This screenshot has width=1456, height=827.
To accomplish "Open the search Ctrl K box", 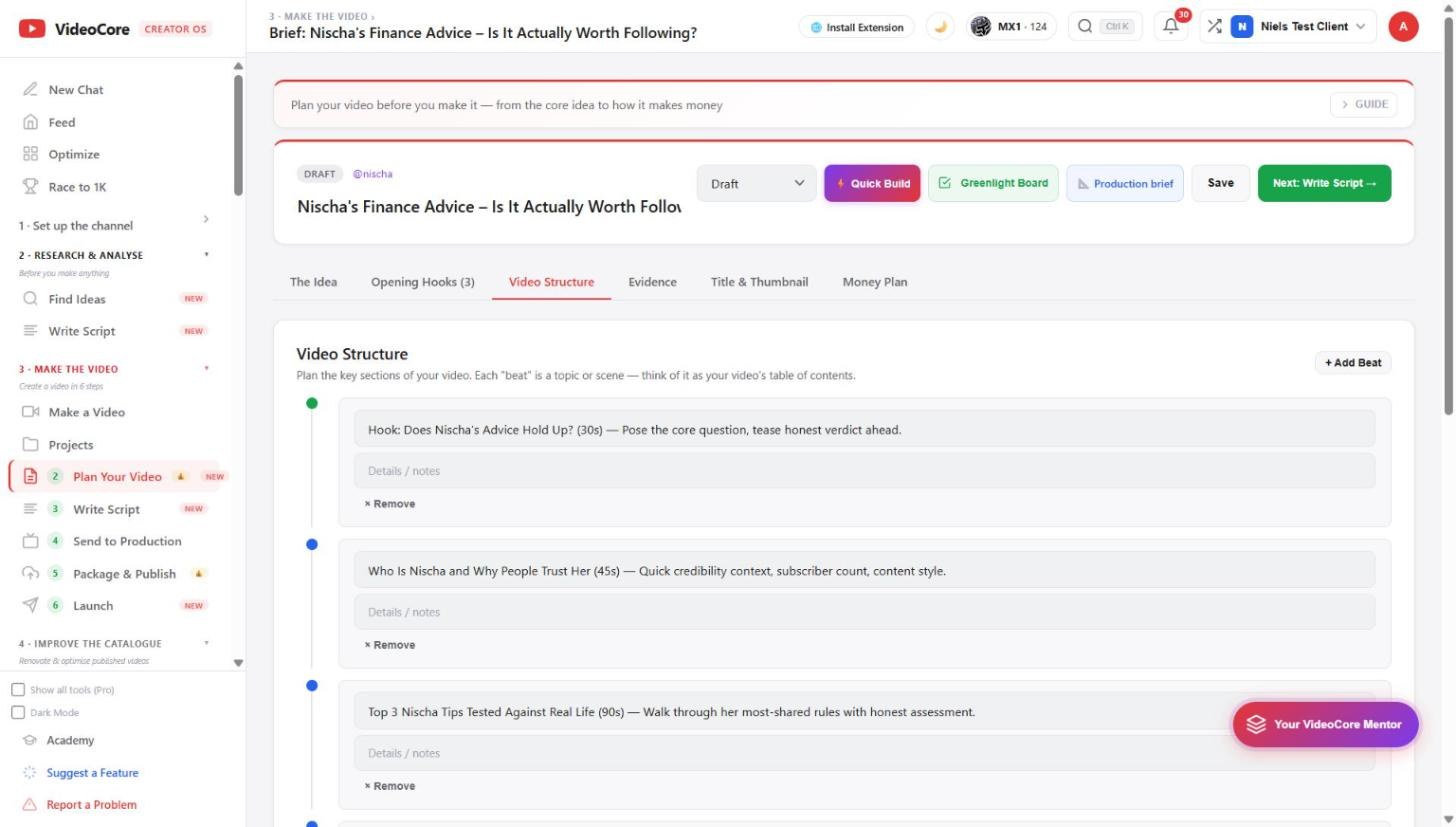I will click(1105, 27).
